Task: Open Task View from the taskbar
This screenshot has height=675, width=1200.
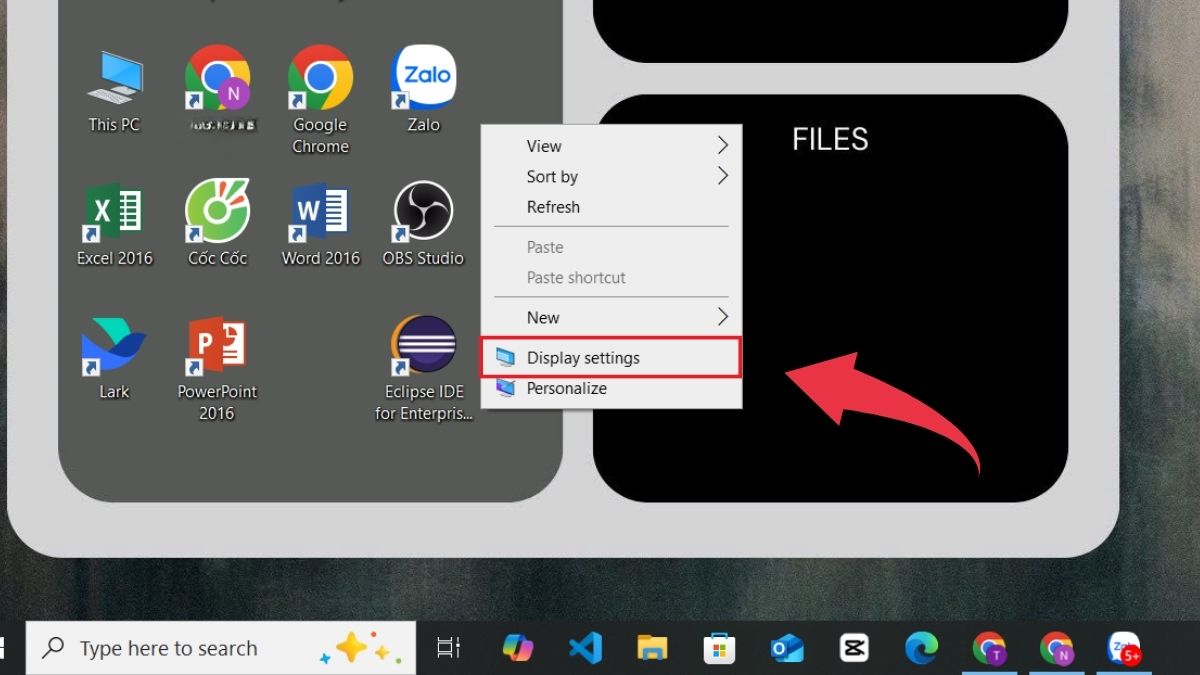Action: (x=449, y=648)
